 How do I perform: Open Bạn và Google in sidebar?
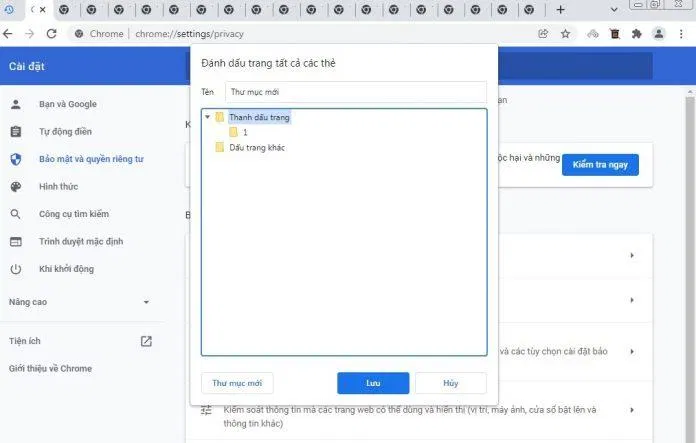coord(67,104)
